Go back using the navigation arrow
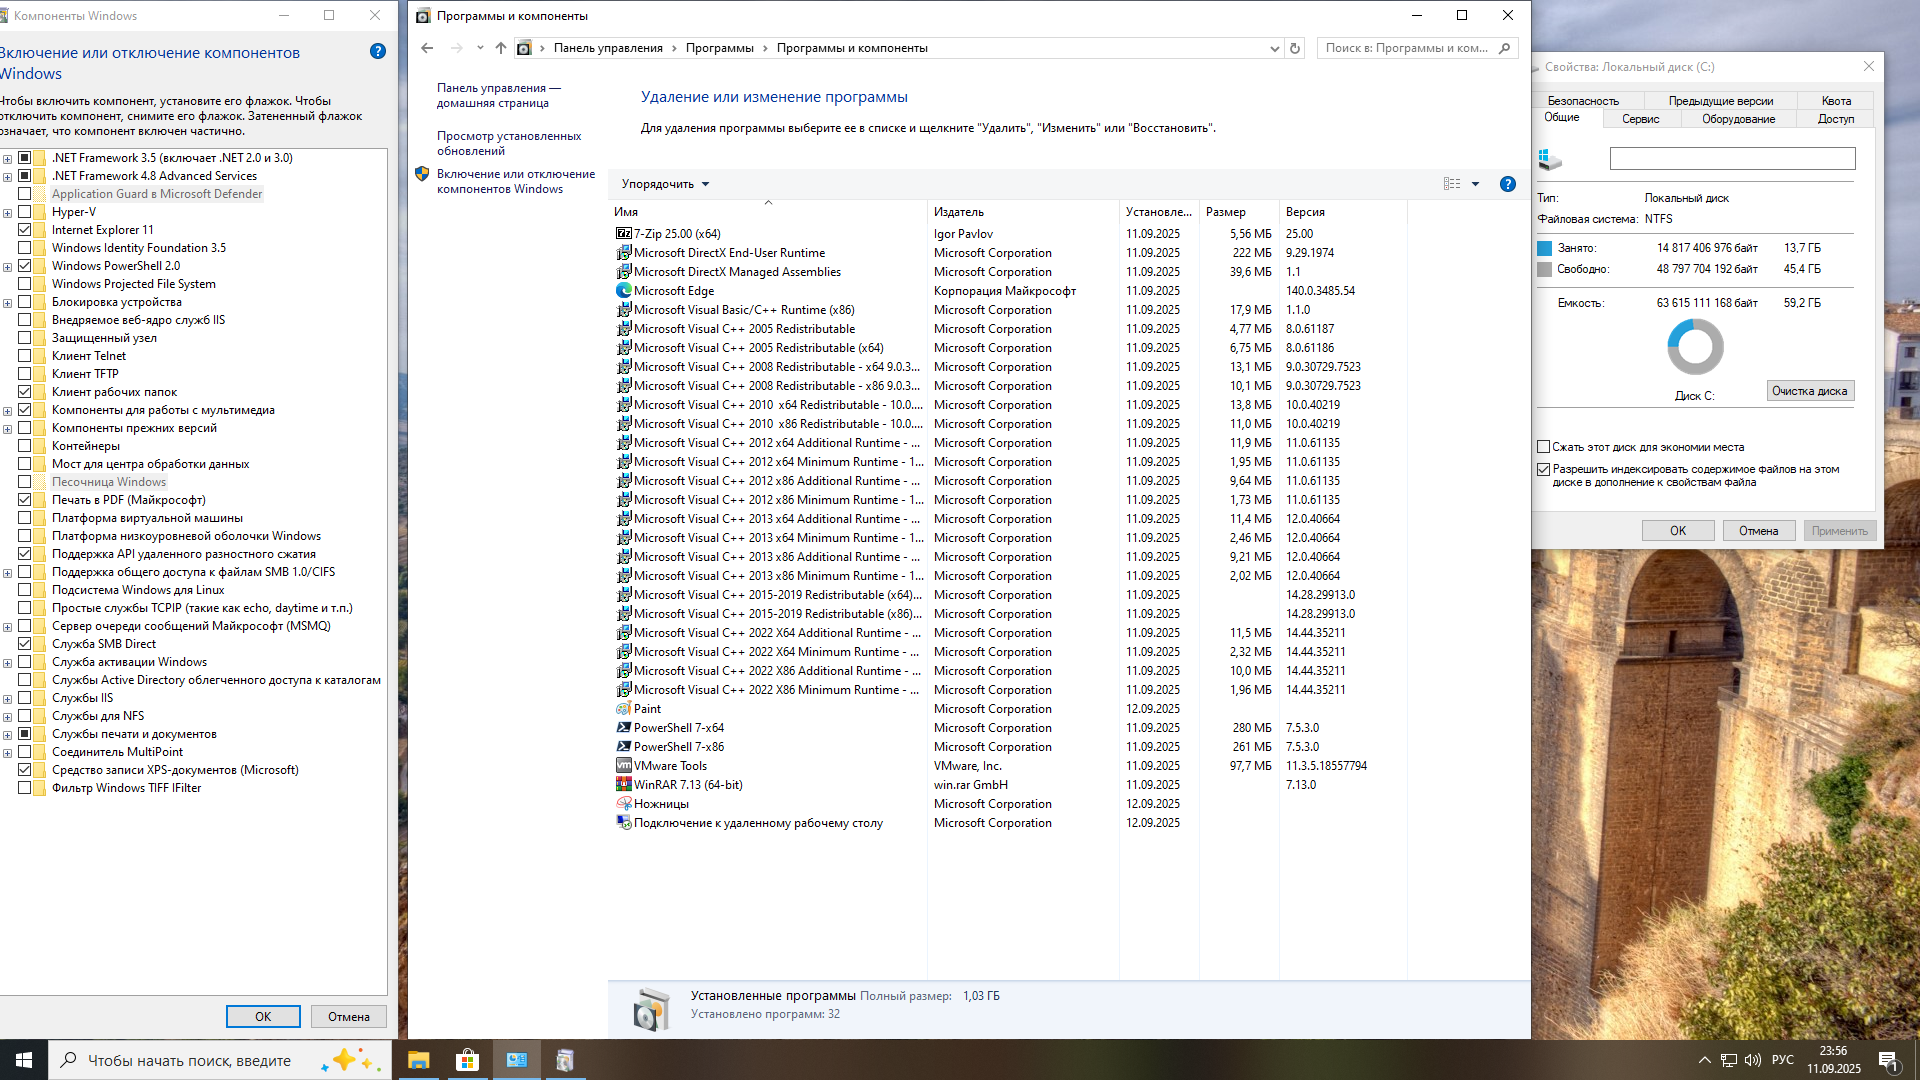The image size is (1920, 1080). coord(428,48)
